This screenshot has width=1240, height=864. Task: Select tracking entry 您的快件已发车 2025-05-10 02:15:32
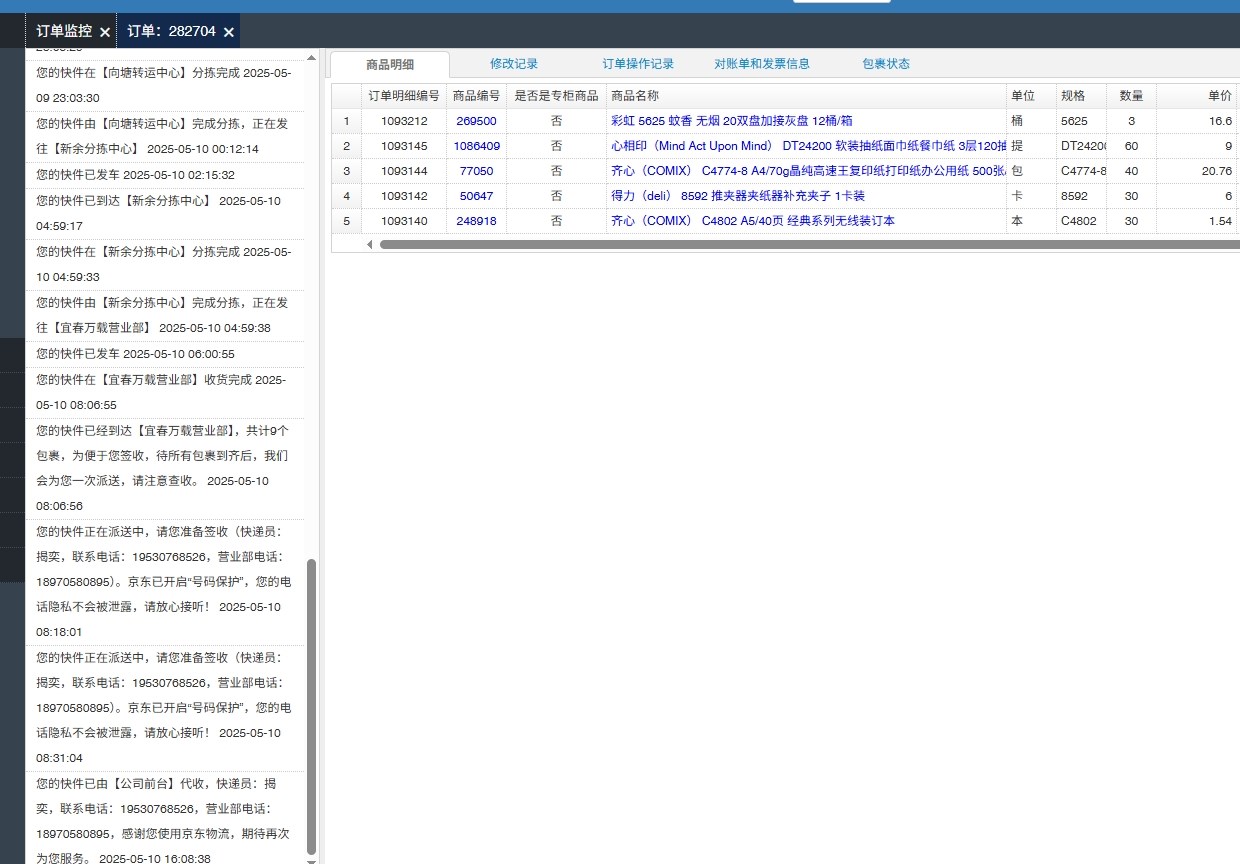tap(165, 175)
